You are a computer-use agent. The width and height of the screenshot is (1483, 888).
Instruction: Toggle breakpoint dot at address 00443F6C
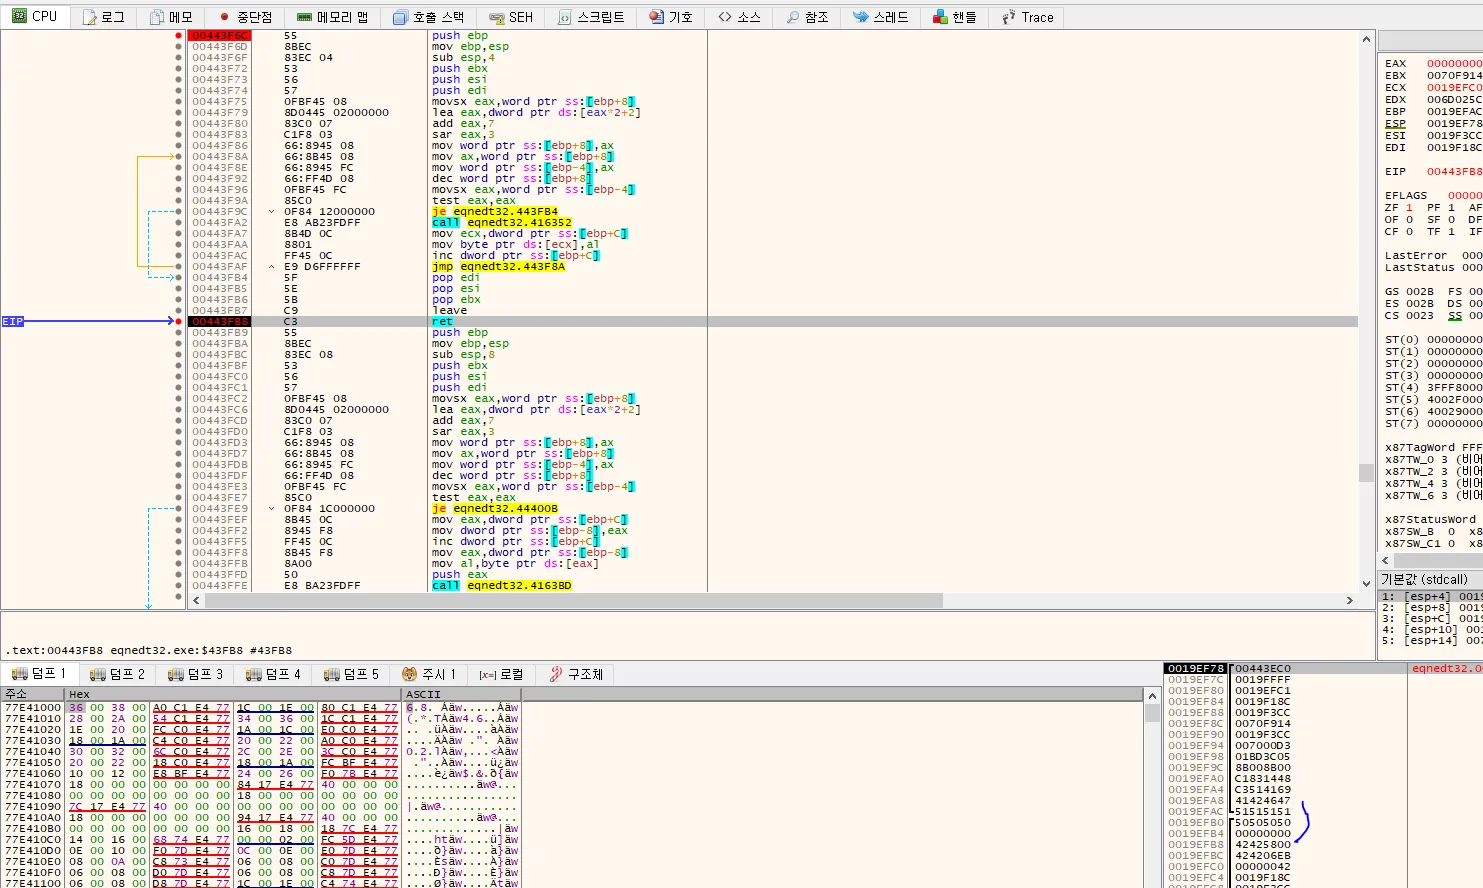tap(179, 36)
